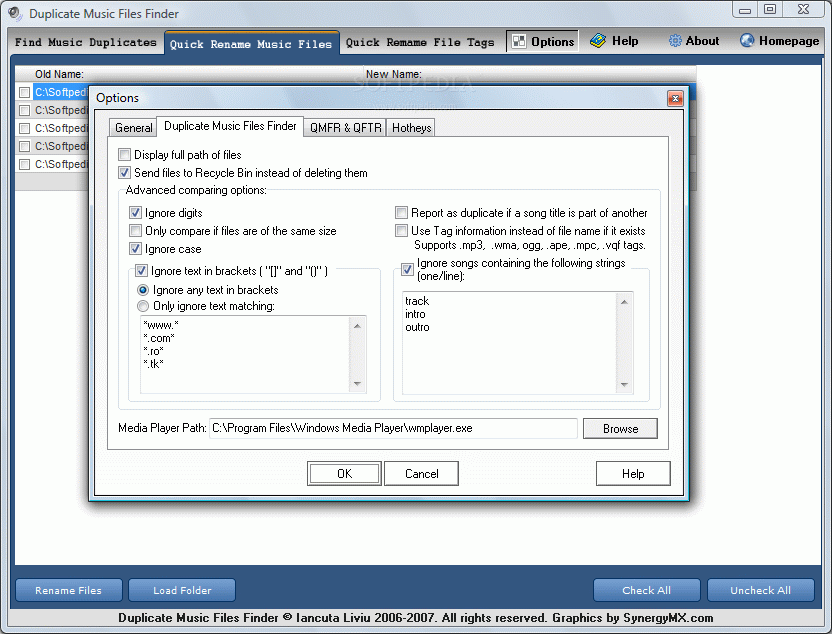The image size is (832, 634).
Task: Click the app icon in title bar
Action: [15, 13]
